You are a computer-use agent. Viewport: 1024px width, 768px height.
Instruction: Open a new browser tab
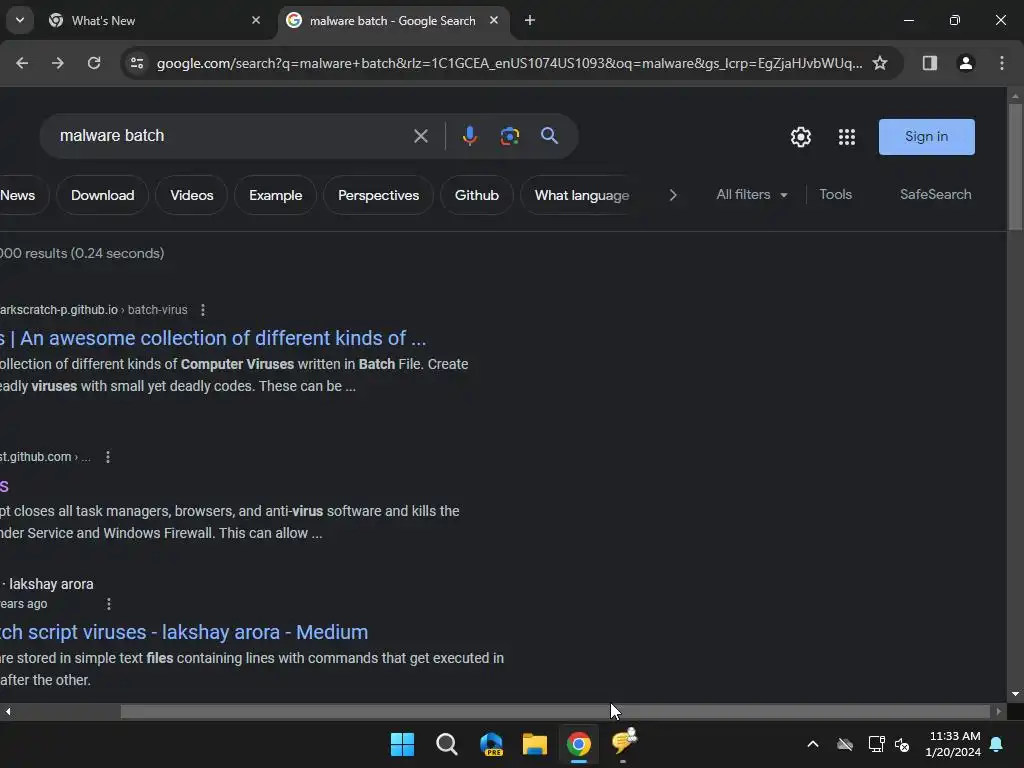pos(530,20)
